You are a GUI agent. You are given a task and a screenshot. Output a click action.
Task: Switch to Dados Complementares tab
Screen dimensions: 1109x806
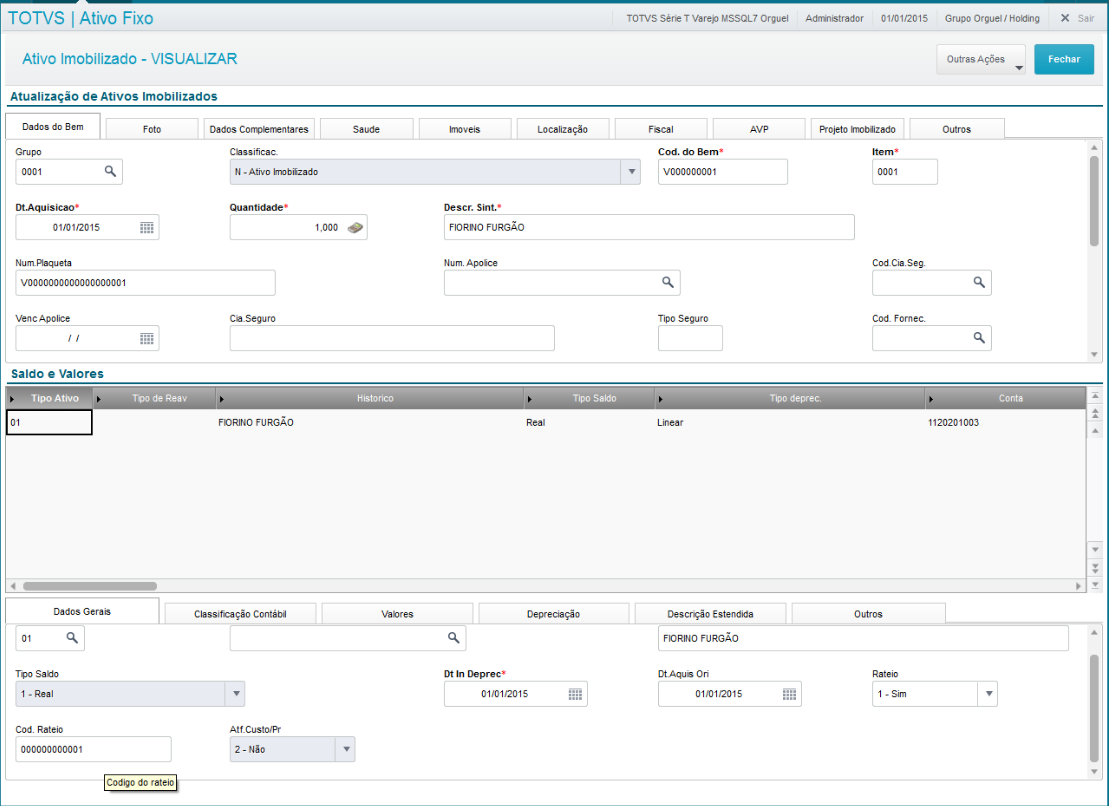259,129
